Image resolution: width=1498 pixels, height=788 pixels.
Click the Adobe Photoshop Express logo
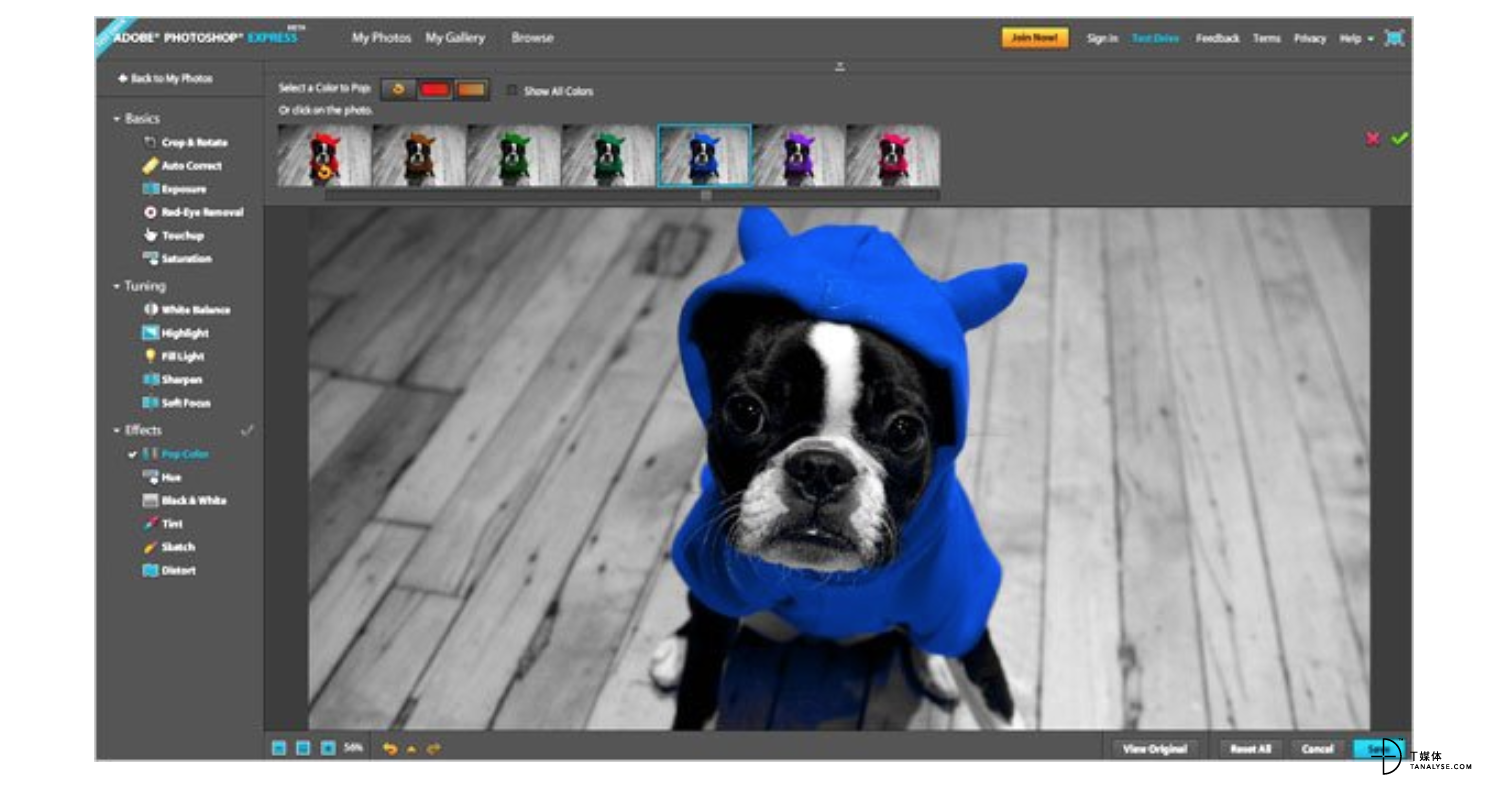click(x=208, y=38)
